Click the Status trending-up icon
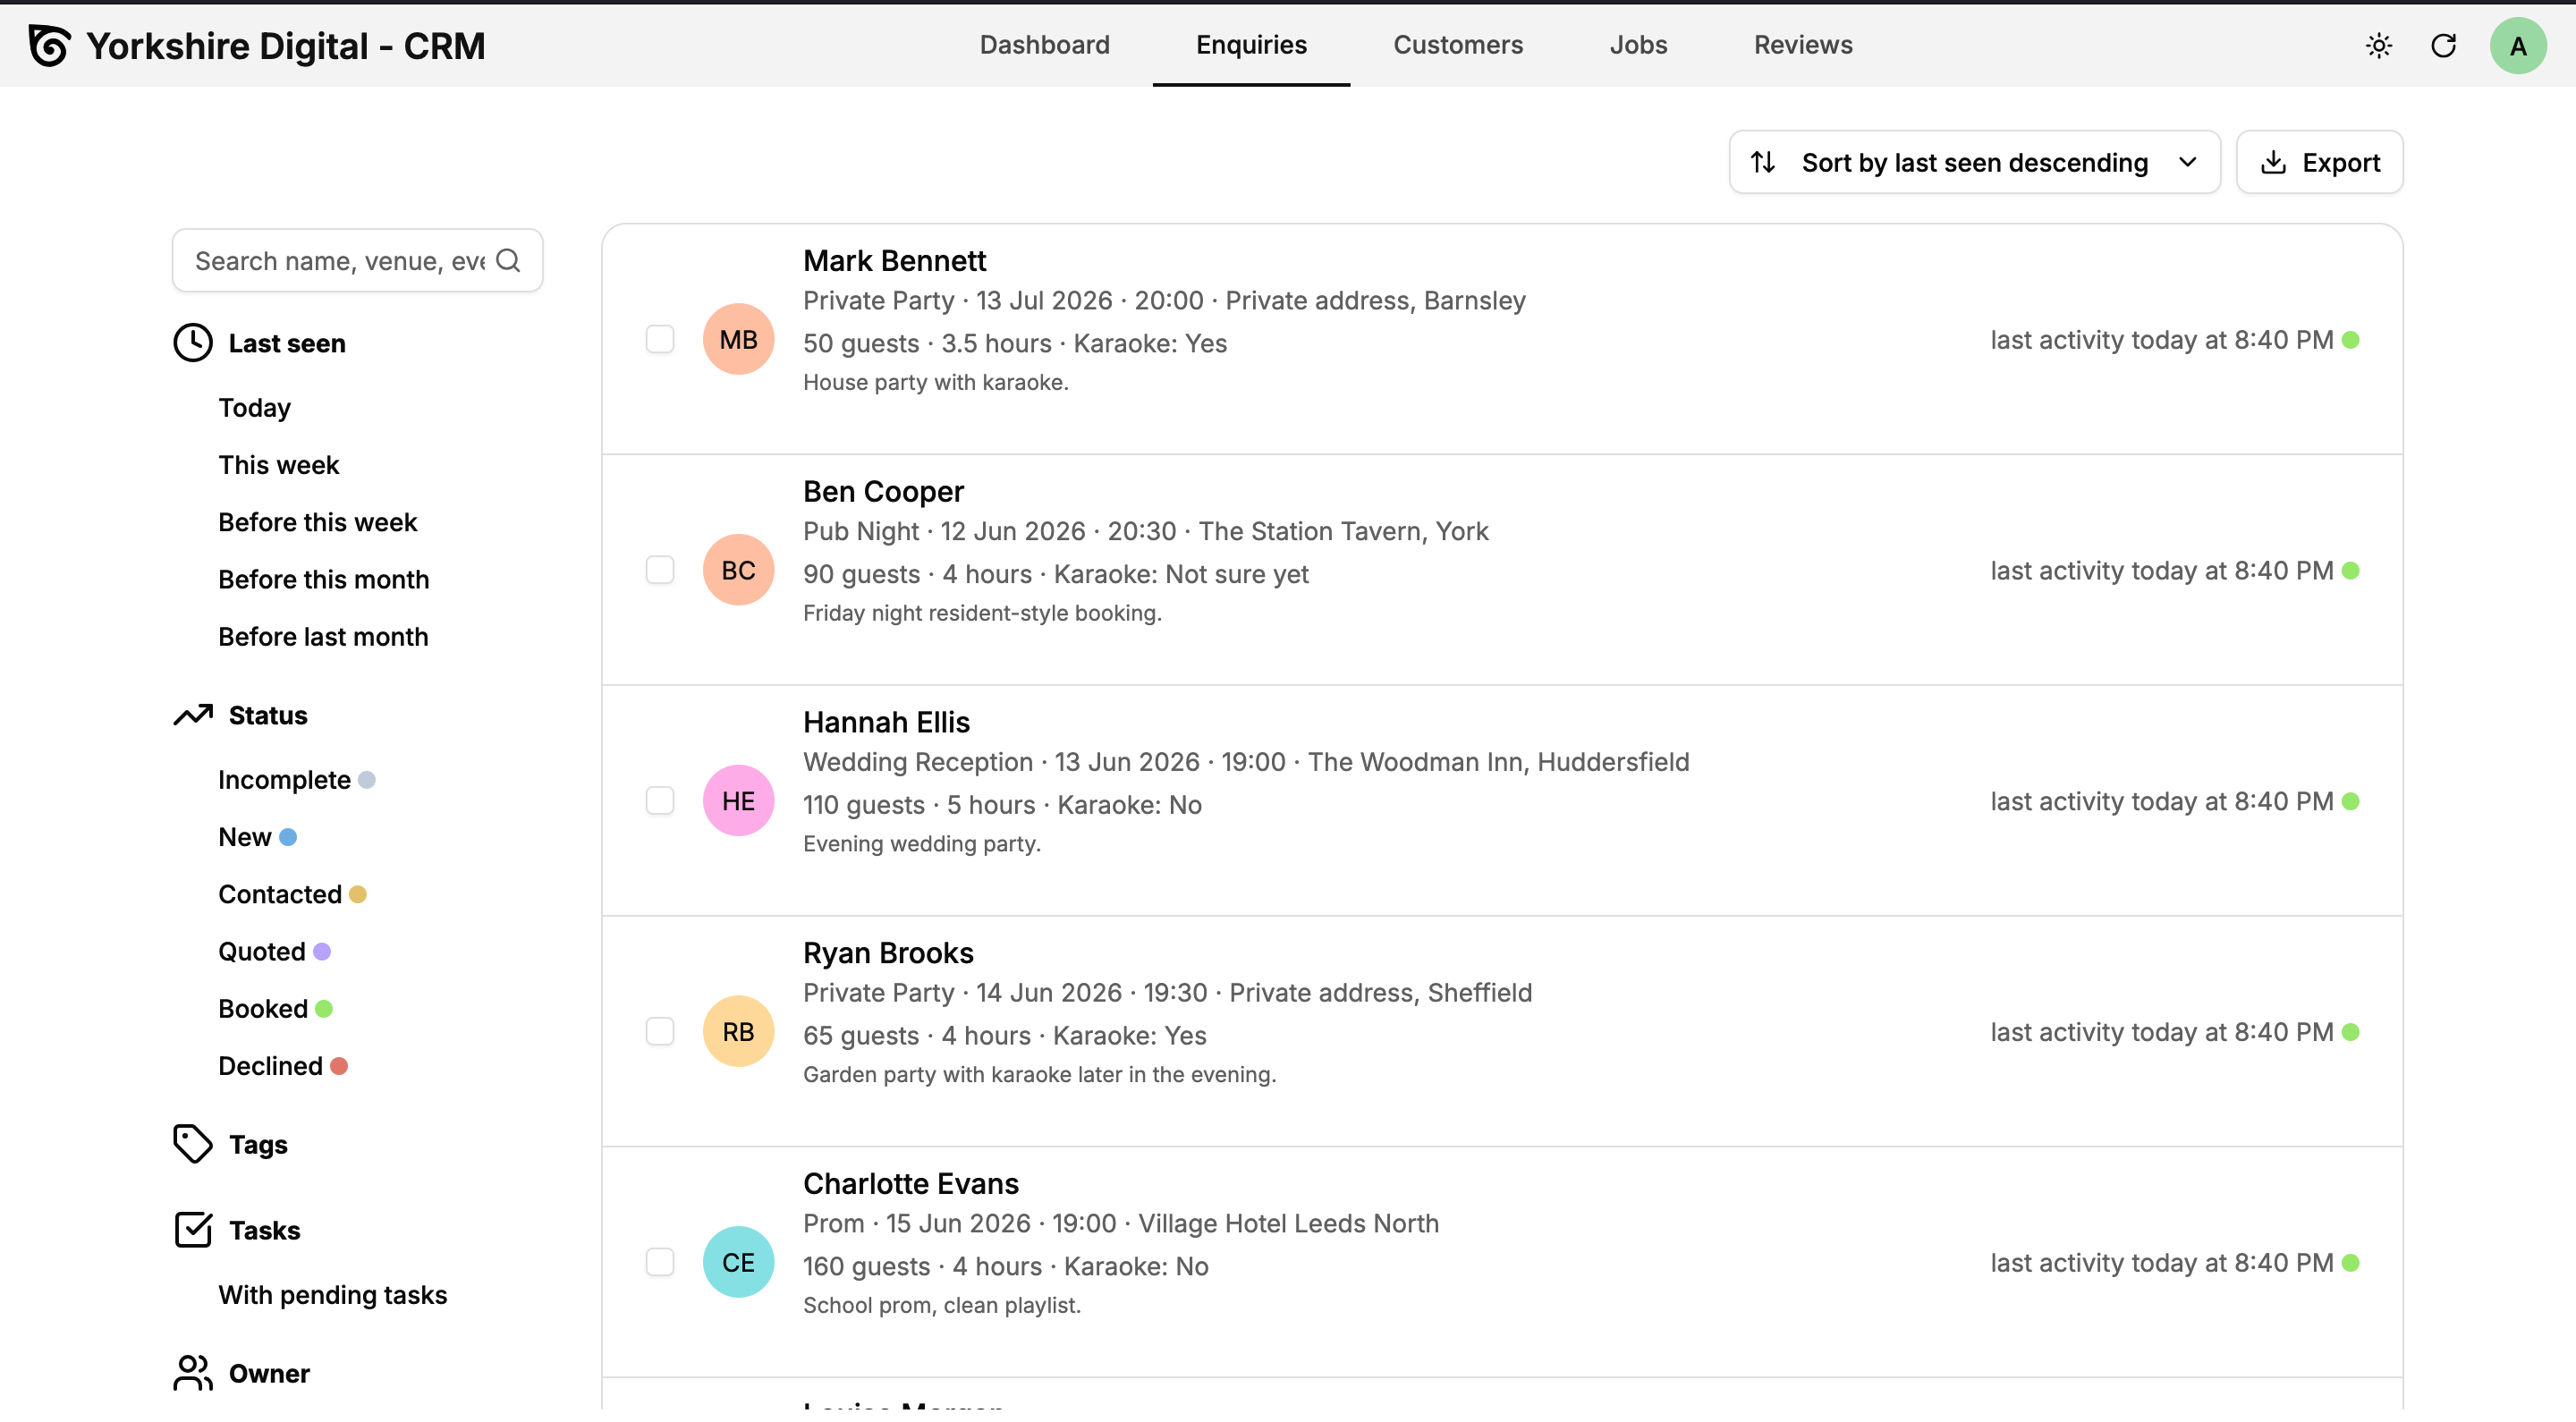 (193, 715)
